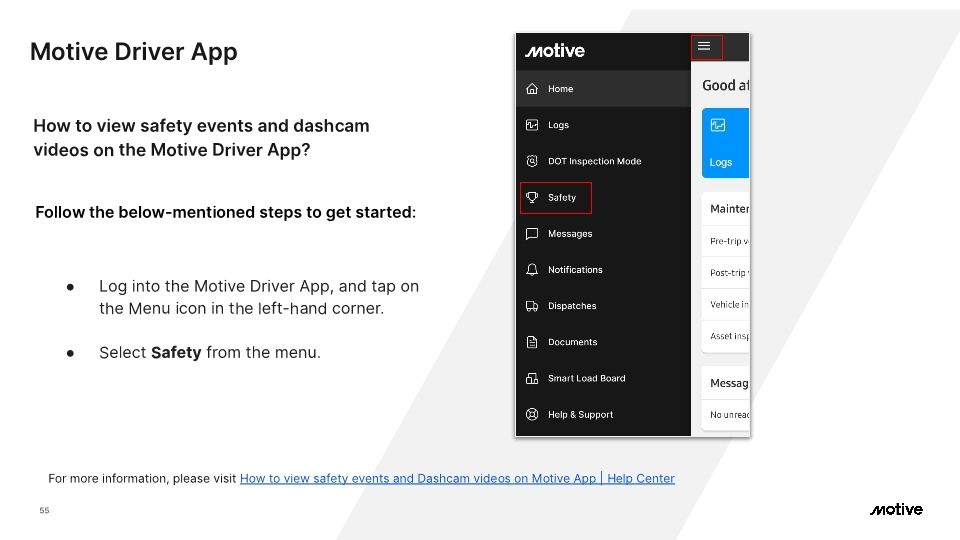This screenshot has height=540, width=960.
Task: Open the hamburger menu icon
Action: click(x=704, y=46)
